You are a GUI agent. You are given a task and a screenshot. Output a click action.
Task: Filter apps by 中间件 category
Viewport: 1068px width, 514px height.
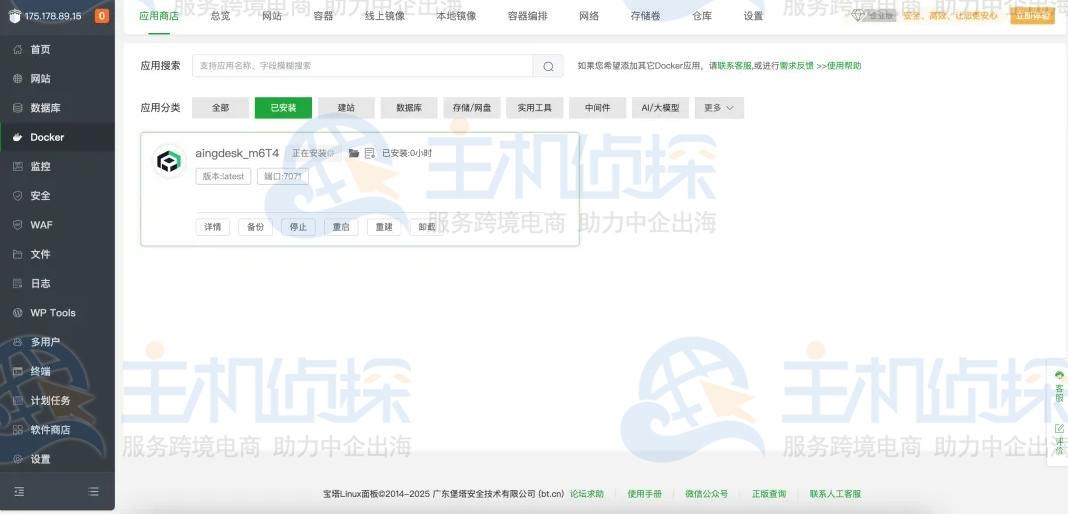(x=597, y=108)
